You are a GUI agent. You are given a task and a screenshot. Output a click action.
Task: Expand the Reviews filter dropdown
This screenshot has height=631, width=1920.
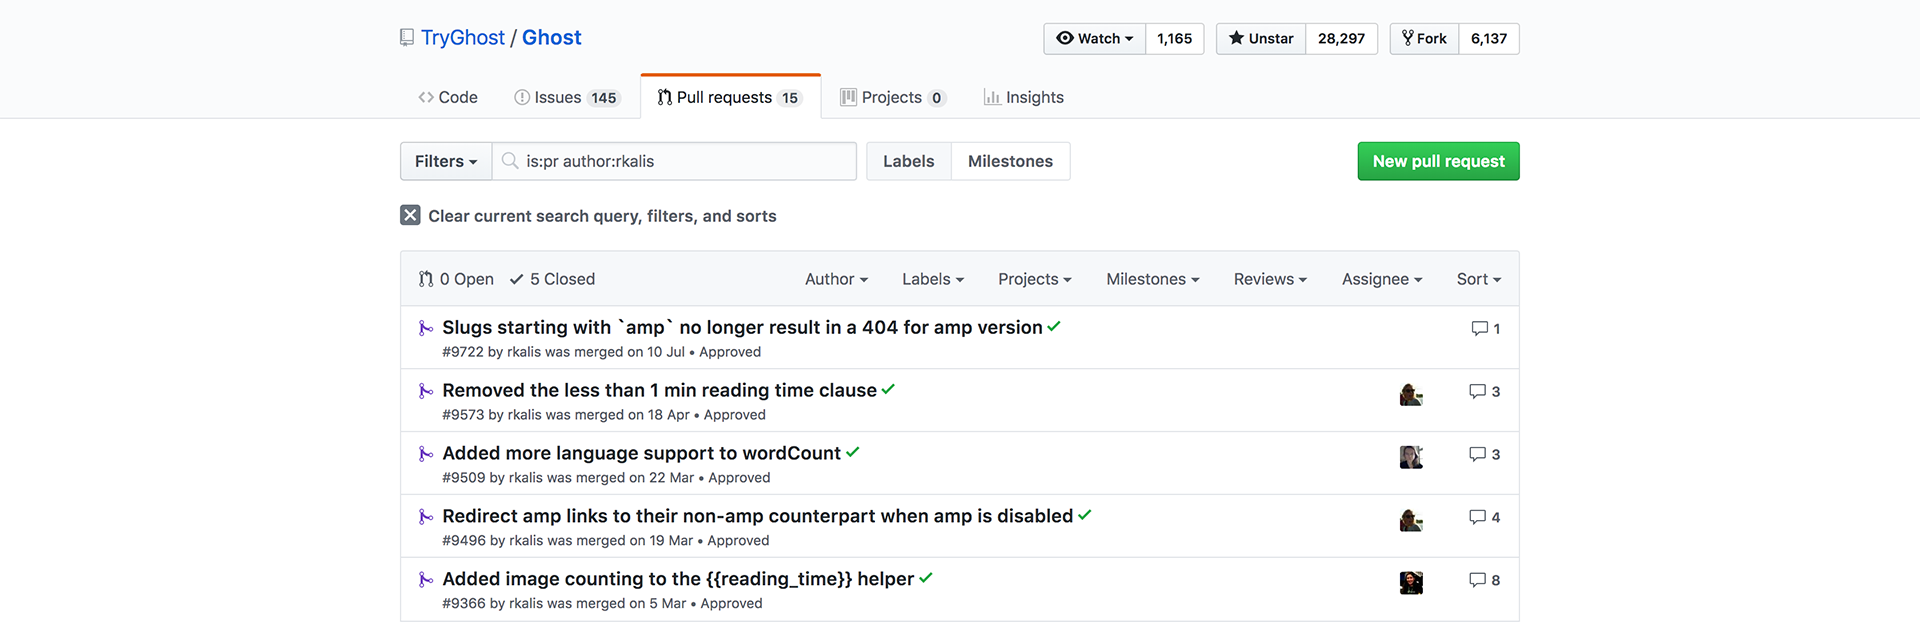(1270, 279)
